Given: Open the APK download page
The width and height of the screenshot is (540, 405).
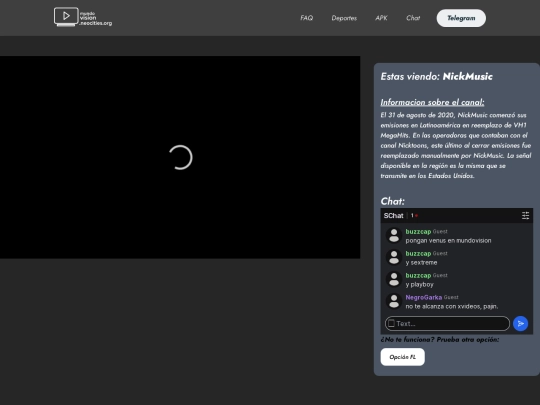Looking at the screenshot, I should click(x=381, y=18).
